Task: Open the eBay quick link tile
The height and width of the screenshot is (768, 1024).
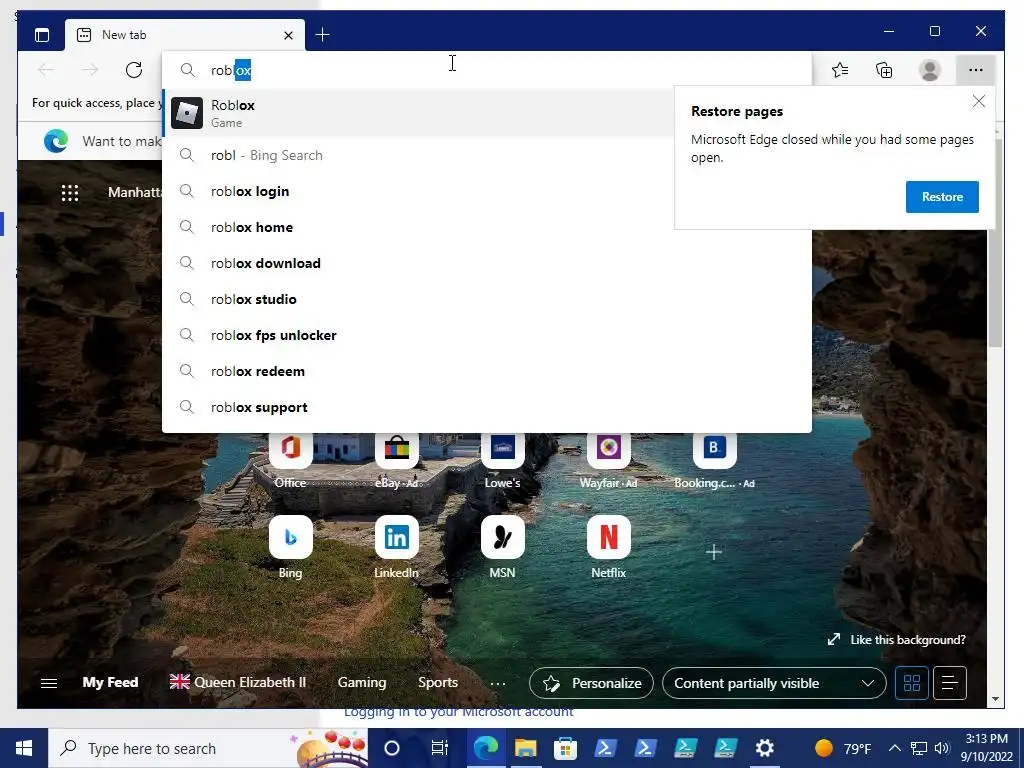Action: tap(396, 461)
